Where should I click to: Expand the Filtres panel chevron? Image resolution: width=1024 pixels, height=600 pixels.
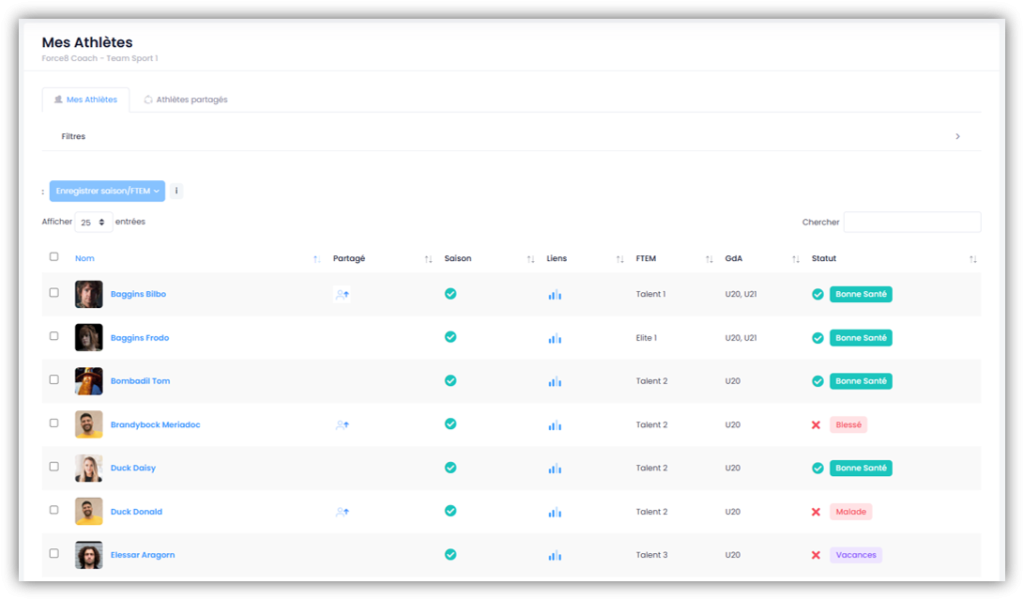click(957, 136)
